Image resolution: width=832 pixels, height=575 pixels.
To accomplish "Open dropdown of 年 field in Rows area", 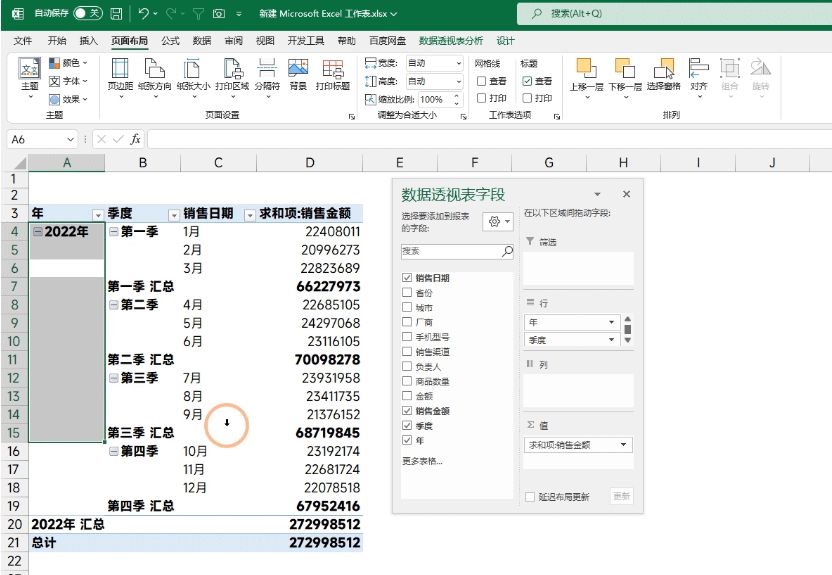I will 611,322.
